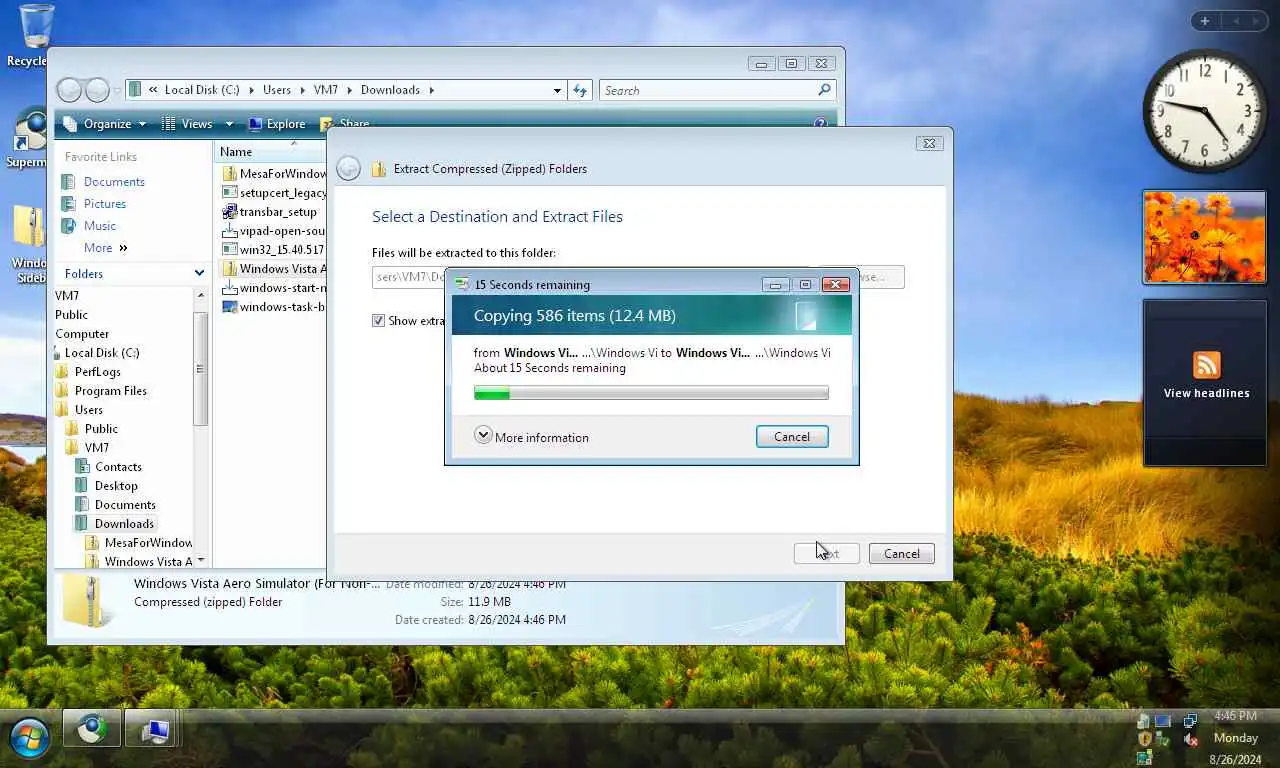Viewport: 1280px width, 768px height.
Task: Click the folder tree scrollbar
Action: pos(200,370)
